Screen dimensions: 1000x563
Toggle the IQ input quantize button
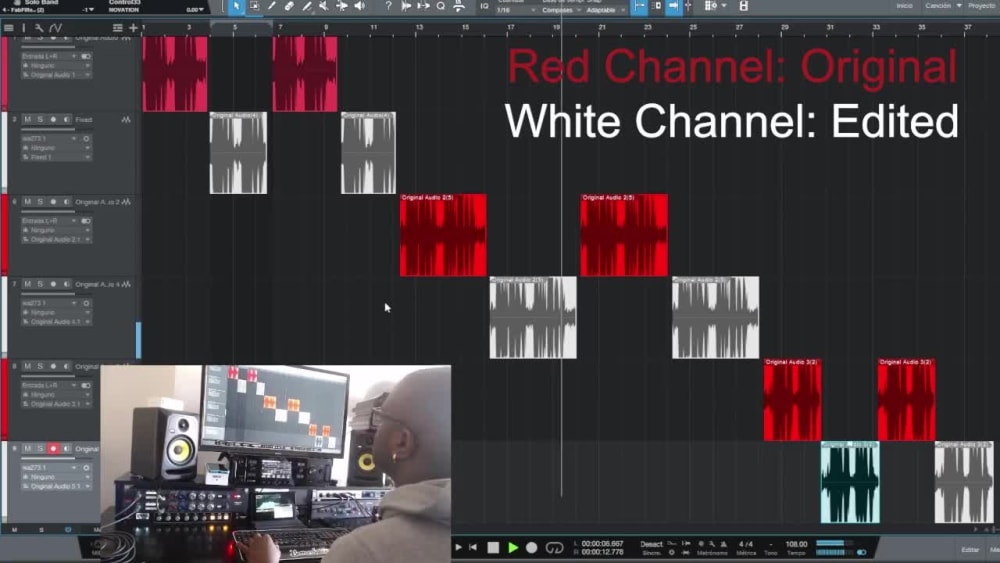point(484,6)
